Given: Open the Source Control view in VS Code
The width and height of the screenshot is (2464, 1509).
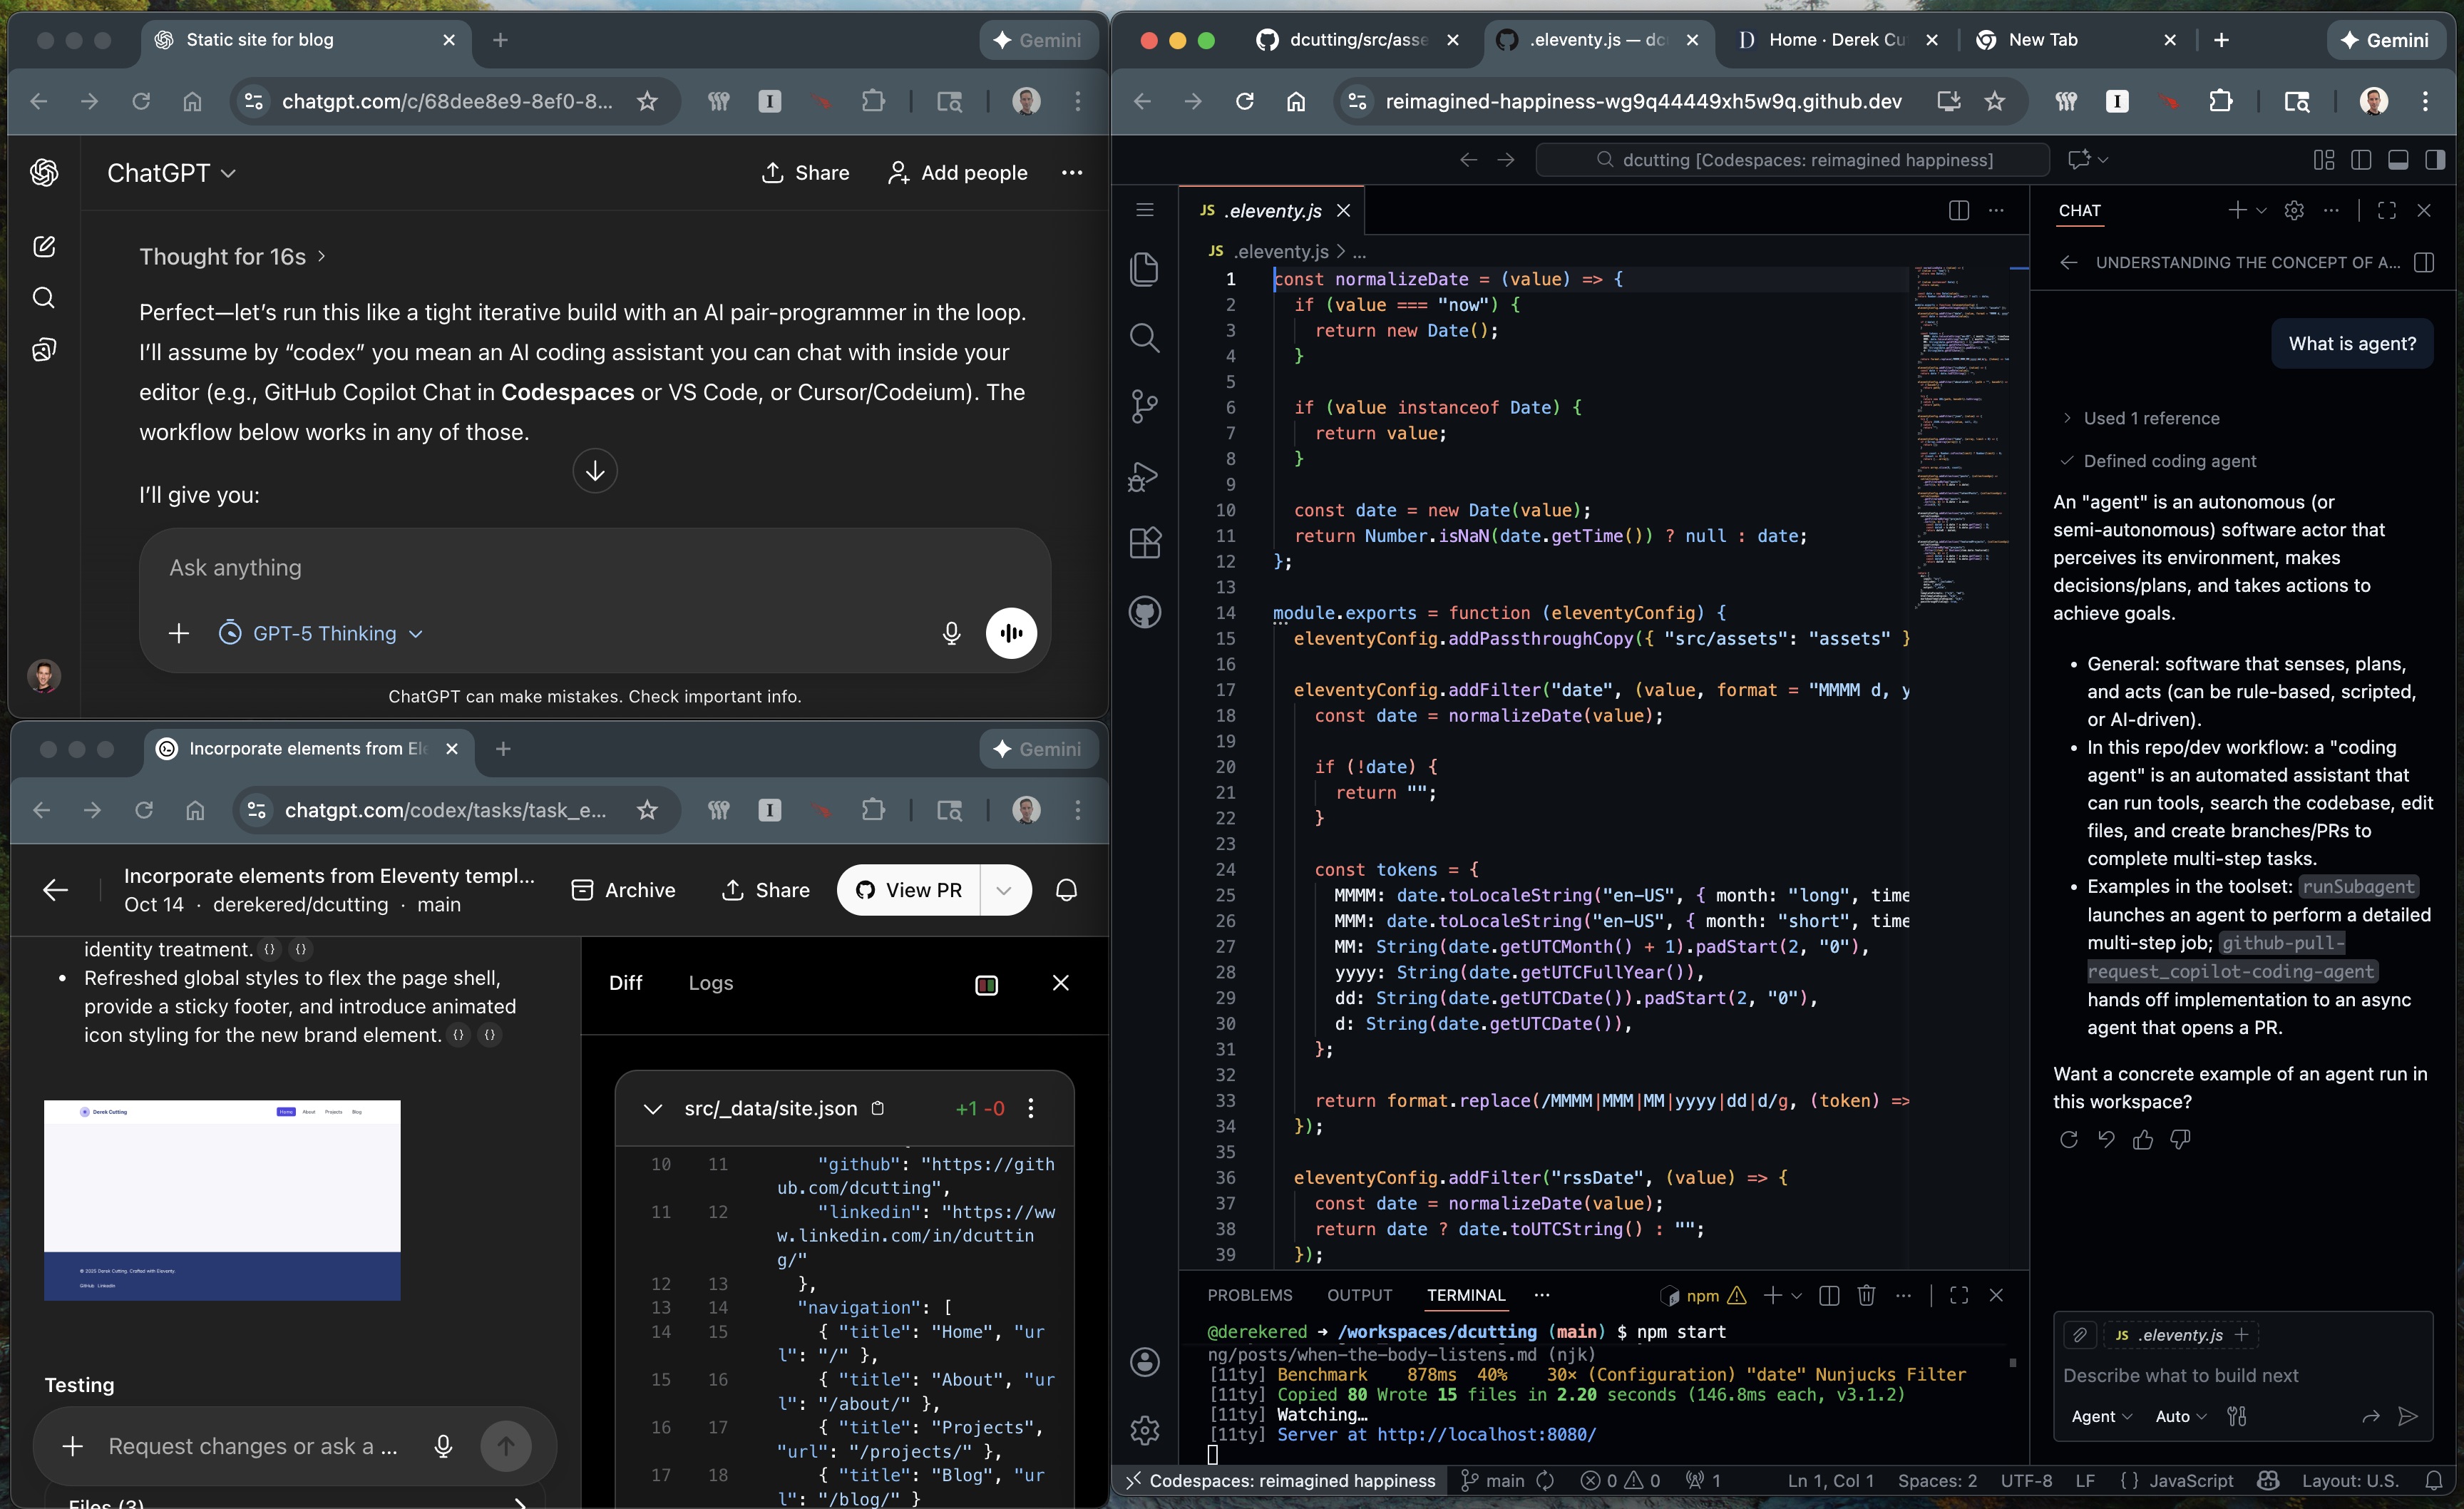Looking at the screenshot, I should point(1144,406).
